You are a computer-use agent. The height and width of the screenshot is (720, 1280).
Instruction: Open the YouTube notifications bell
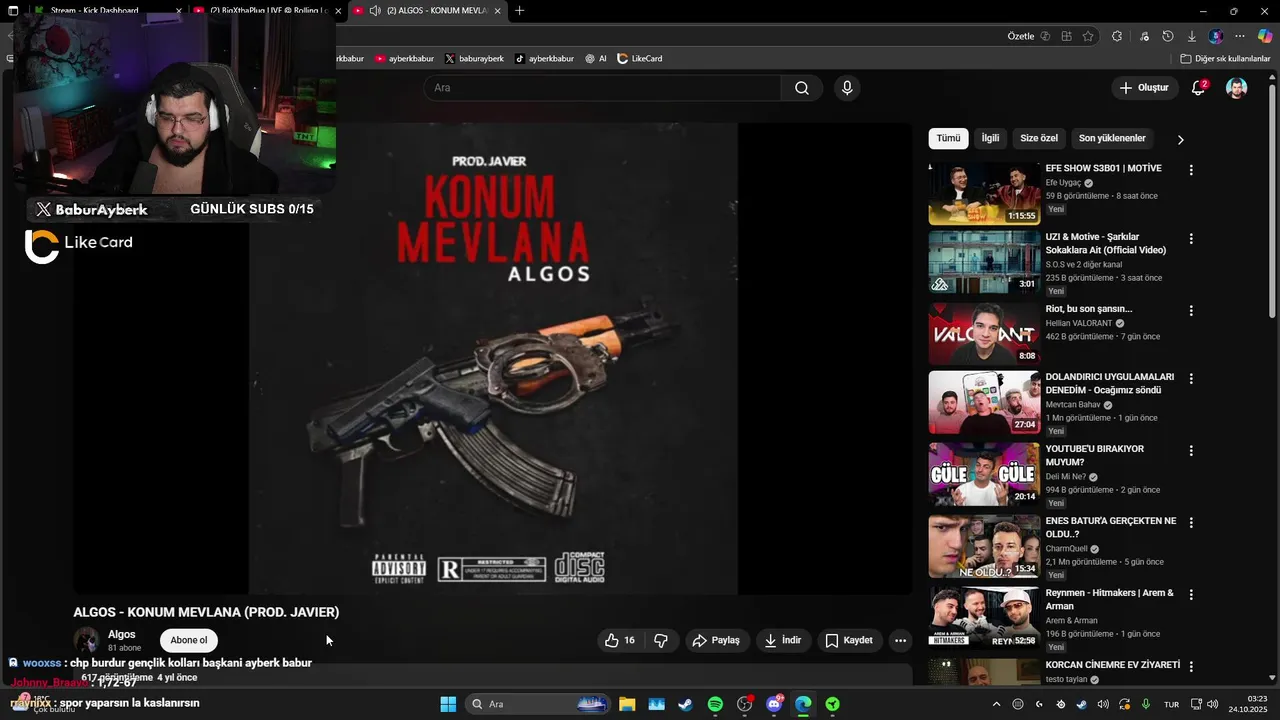point(1198,88)
